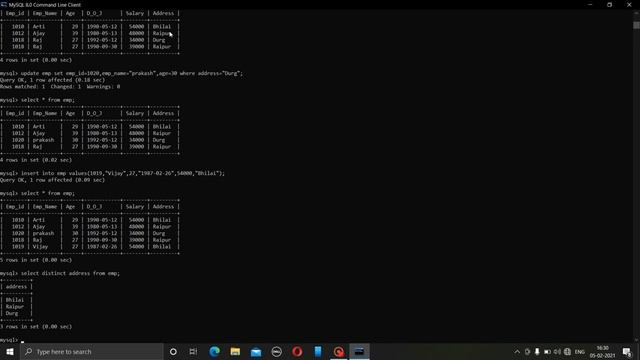Click 'Query OK, 1 row affected (0.09 sec)'
This screenshot has width=640, height=360.
[x=52, y=180]
